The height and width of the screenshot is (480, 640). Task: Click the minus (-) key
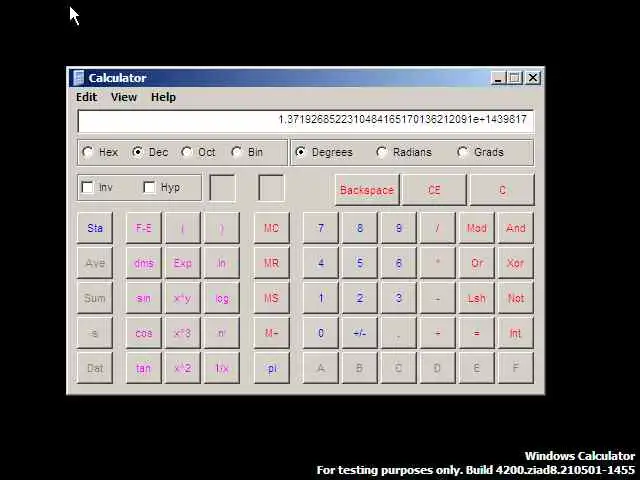[438, 298]
